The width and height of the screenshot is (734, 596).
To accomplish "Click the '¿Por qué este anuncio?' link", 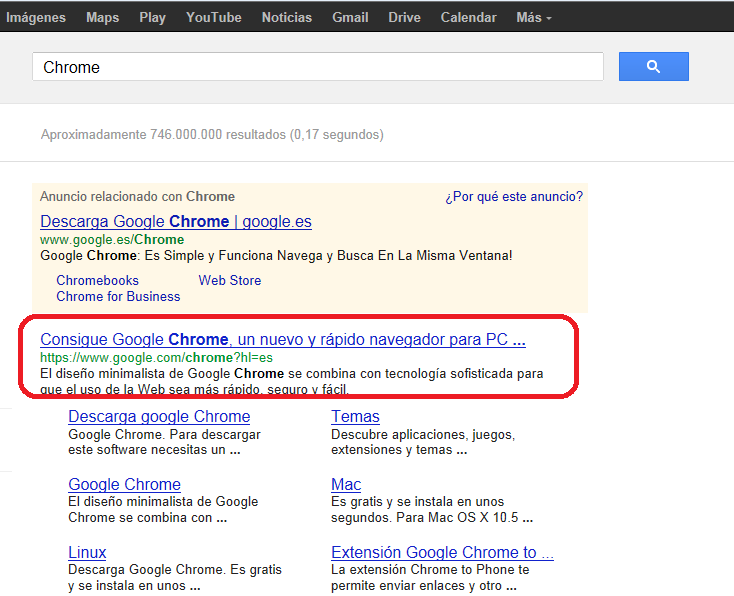I will click(x=514, y=196).
